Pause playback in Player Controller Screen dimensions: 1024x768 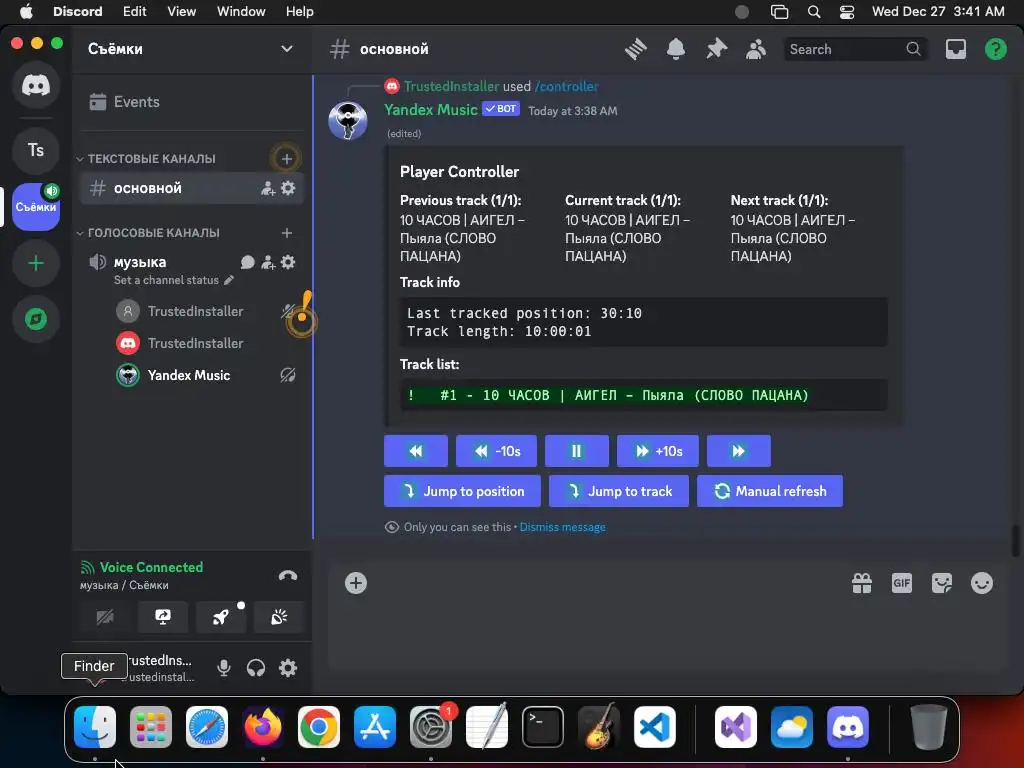pos(577,451)
